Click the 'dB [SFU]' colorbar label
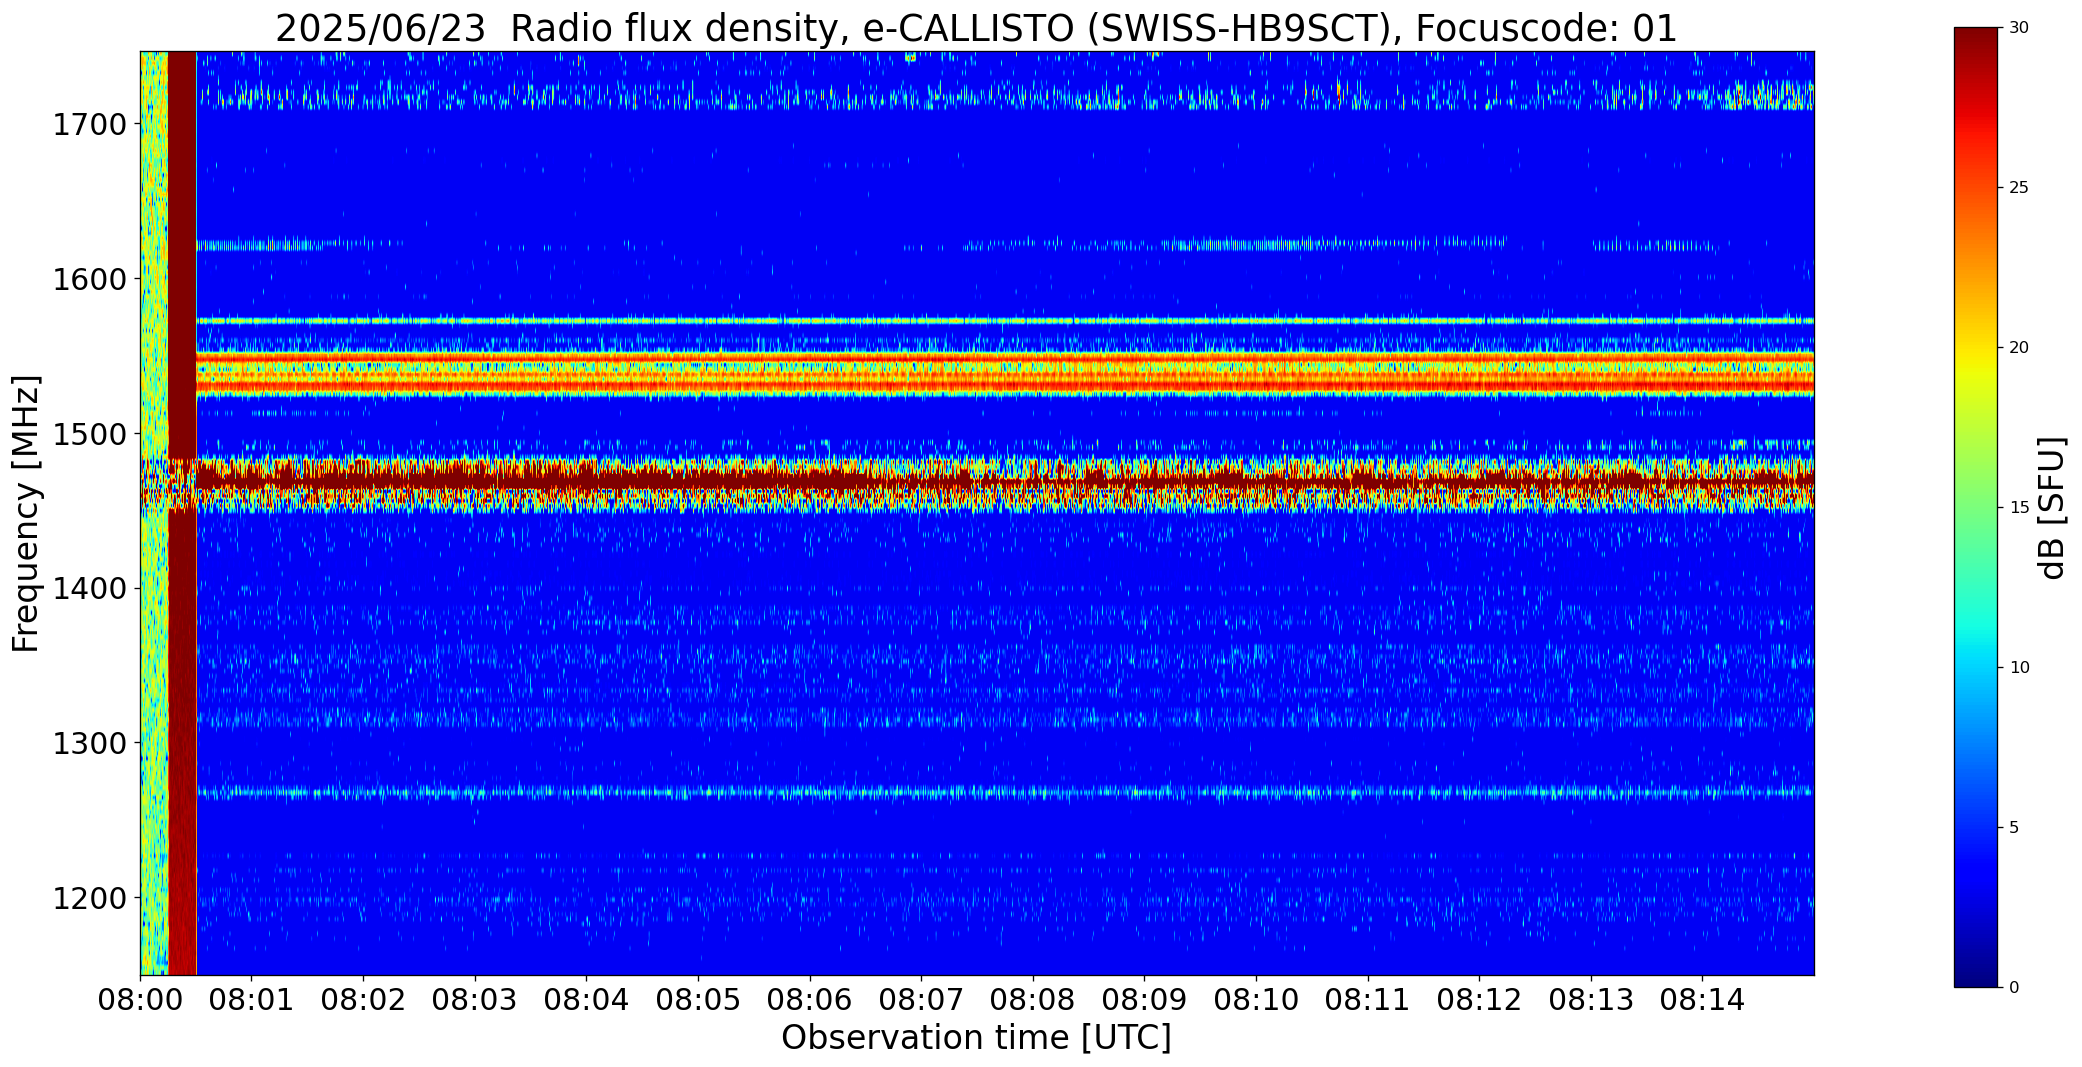This screenshot has height=1067, width=2082. coord(2051,507)
